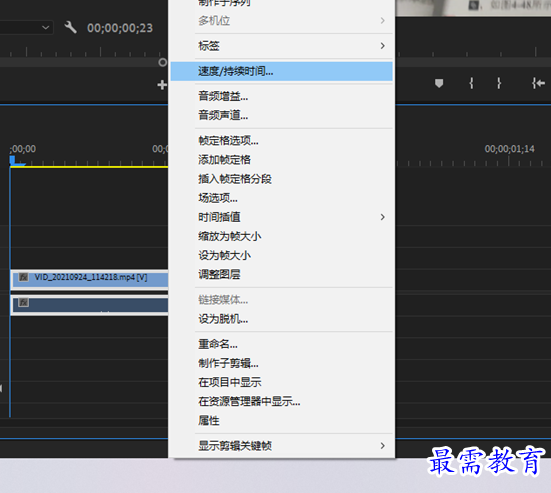Select the VID_20210924_114218.mp4 video clip
The height and width of the screenshot is (493, 551).
[x=90, y=280]
